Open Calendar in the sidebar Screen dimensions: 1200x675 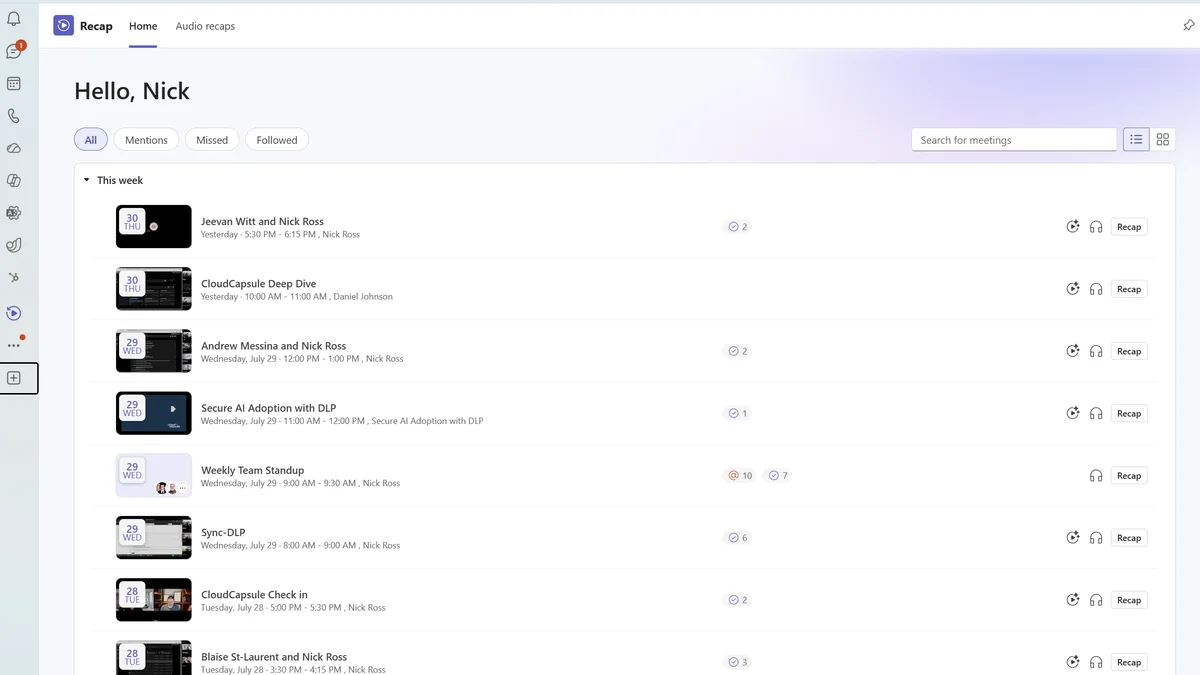pyautogui.click(x=14, y=84)
